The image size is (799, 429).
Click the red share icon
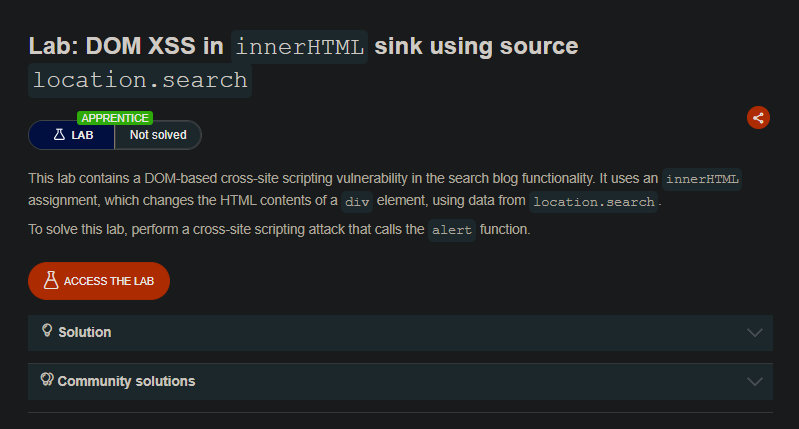[758, 118]
